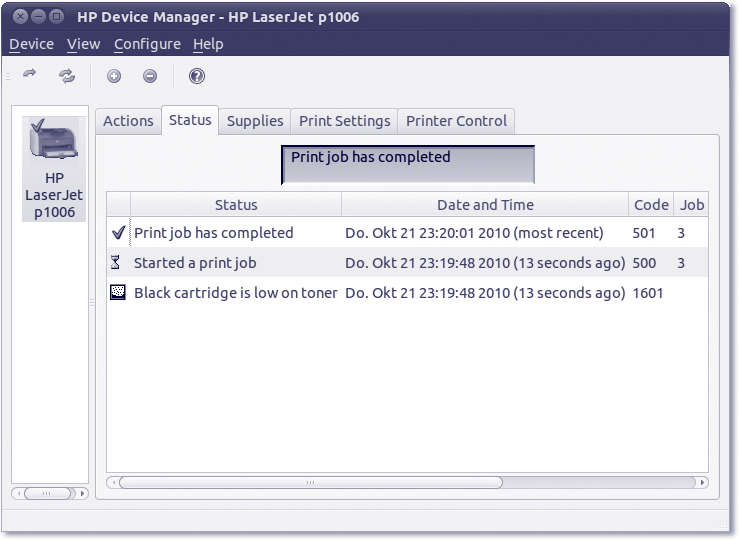Image resolution: width=739 pixels, height=540 pixels.
Task: Sort by the Date and Time column header
Action: click(x=485, y=205)
